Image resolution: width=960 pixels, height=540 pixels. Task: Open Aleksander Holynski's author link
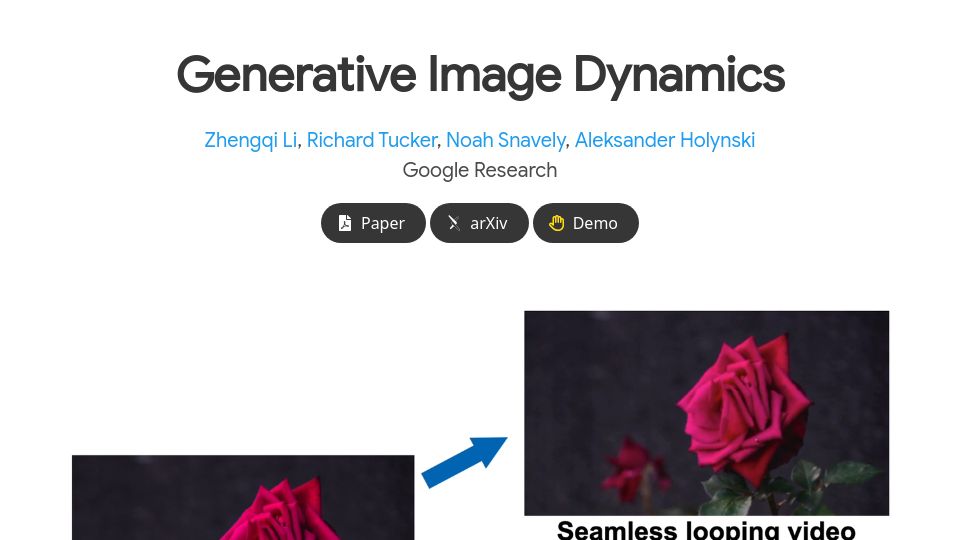665,140
